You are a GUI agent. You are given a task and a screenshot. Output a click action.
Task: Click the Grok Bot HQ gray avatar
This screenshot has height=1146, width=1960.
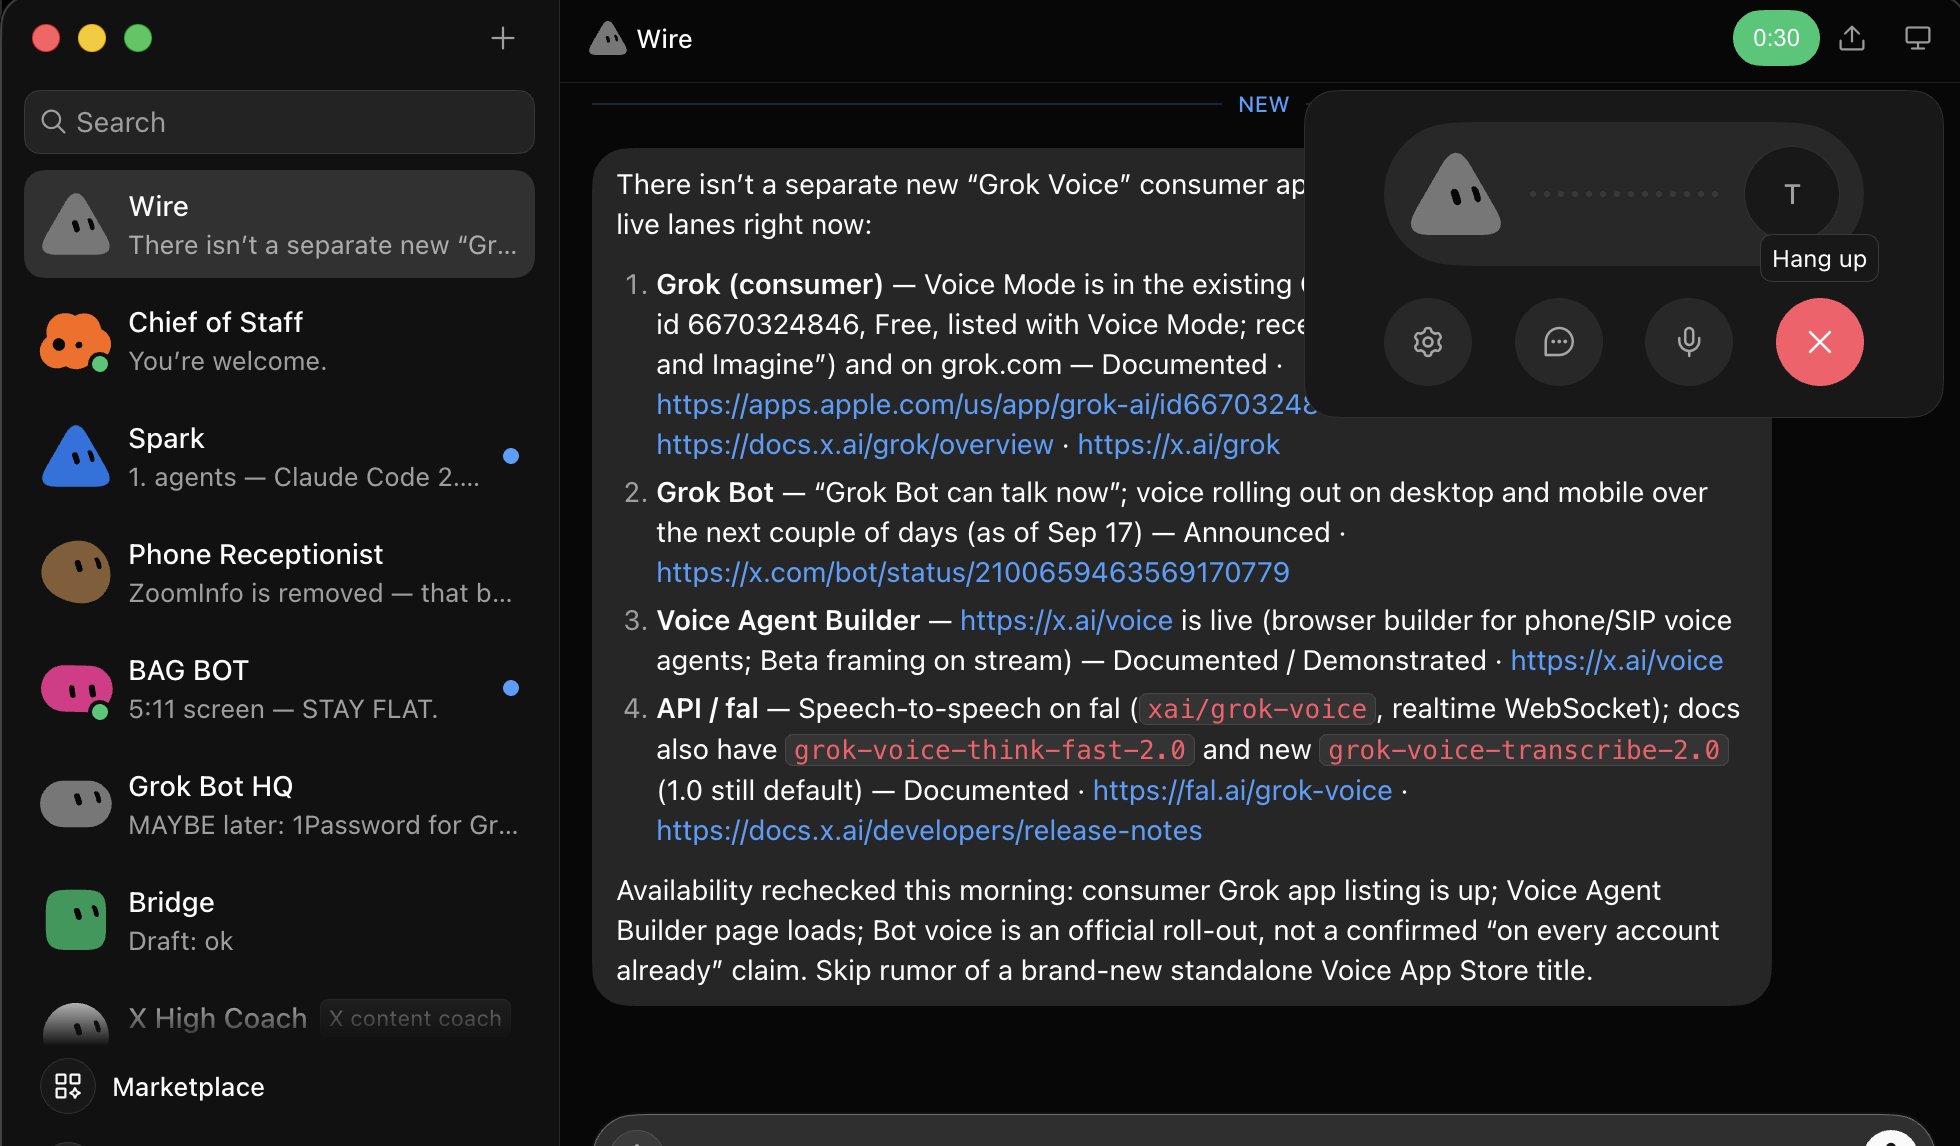coord(76,804)
